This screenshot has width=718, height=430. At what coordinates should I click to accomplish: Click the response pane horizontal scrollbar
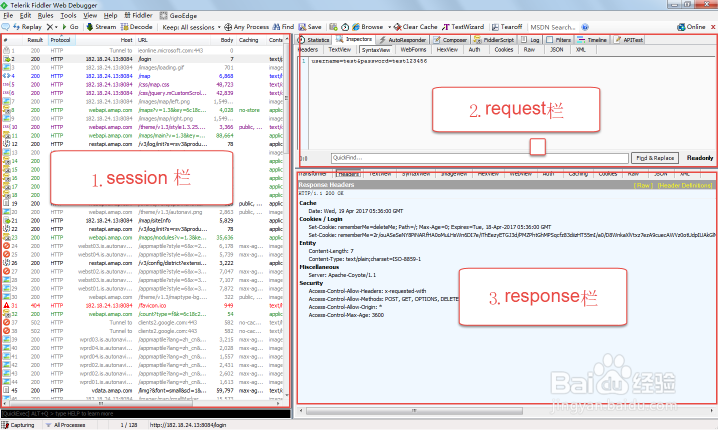pyautogui.click(x=414, y=411)
